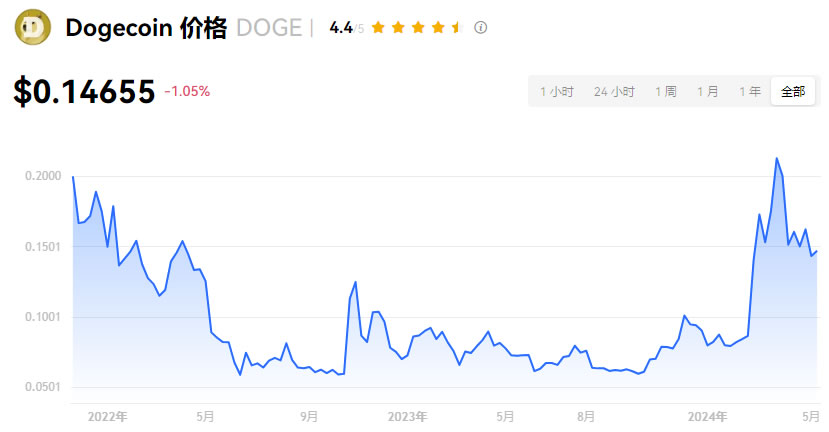Viewport: 829px width, 432px height.
Task: Click the Dogecoin 价格 heading
Action: [x=146, y=27]
